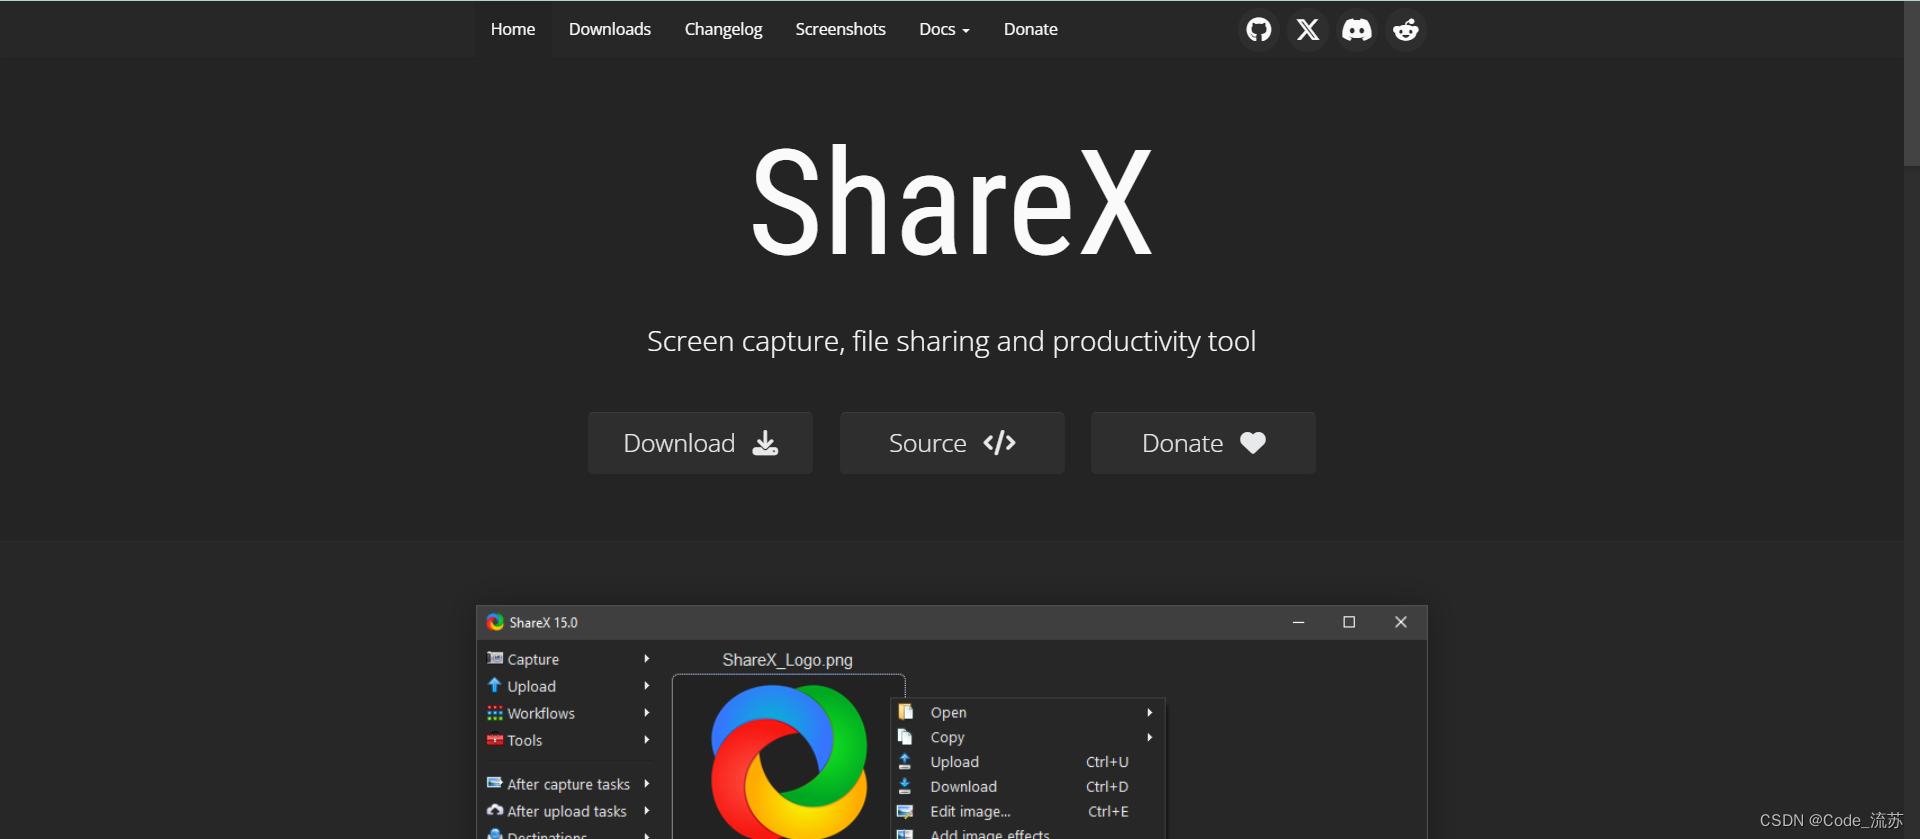
Task: Select Upload Ctrl+U in context menu
Action: (x=1027, y=762)
